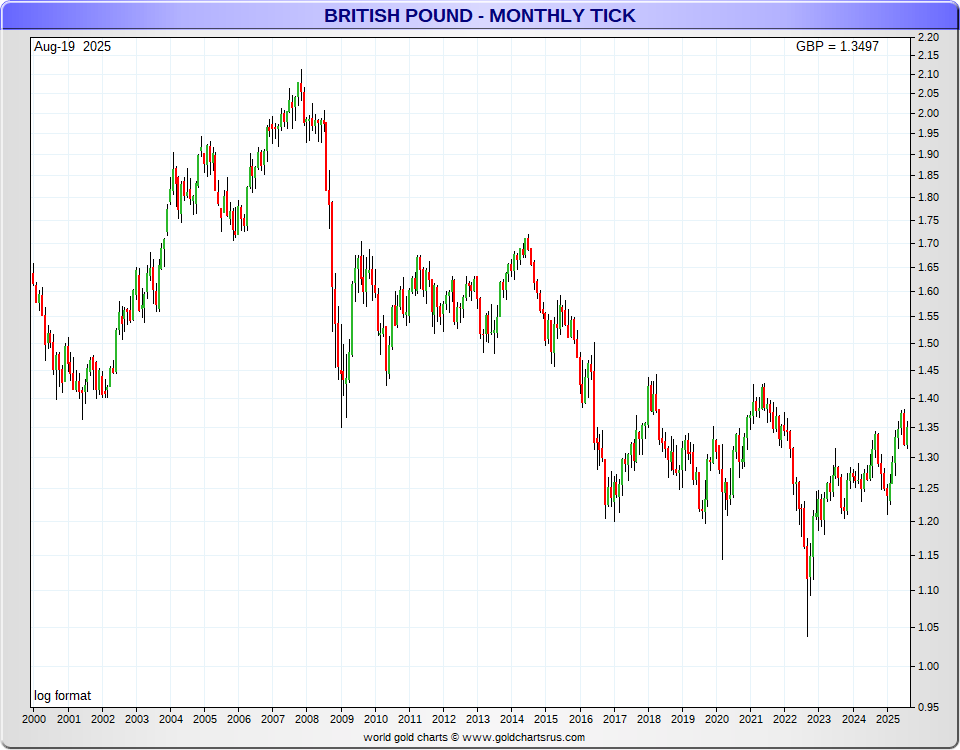Screen dimensions: 960x750
Task: Click the 2010 year label on the x-axis
Action: (376, 719)
